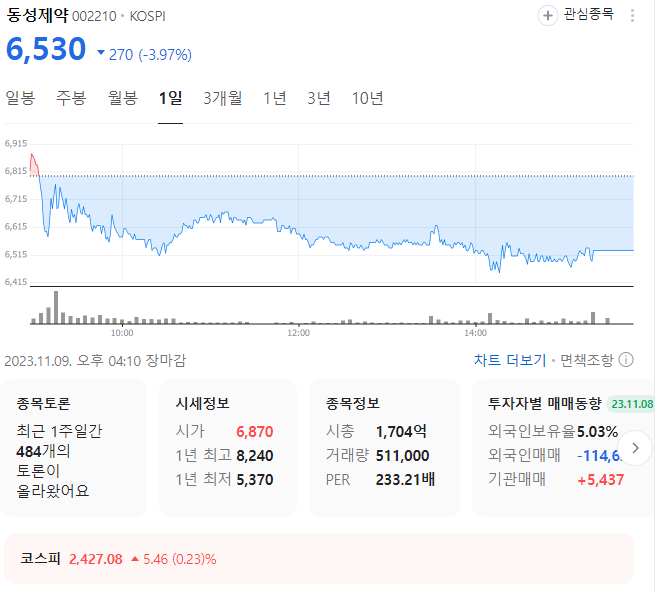Open the 면책조항 disclaimer link
The image size is (655, 591).
pos(586,360)
